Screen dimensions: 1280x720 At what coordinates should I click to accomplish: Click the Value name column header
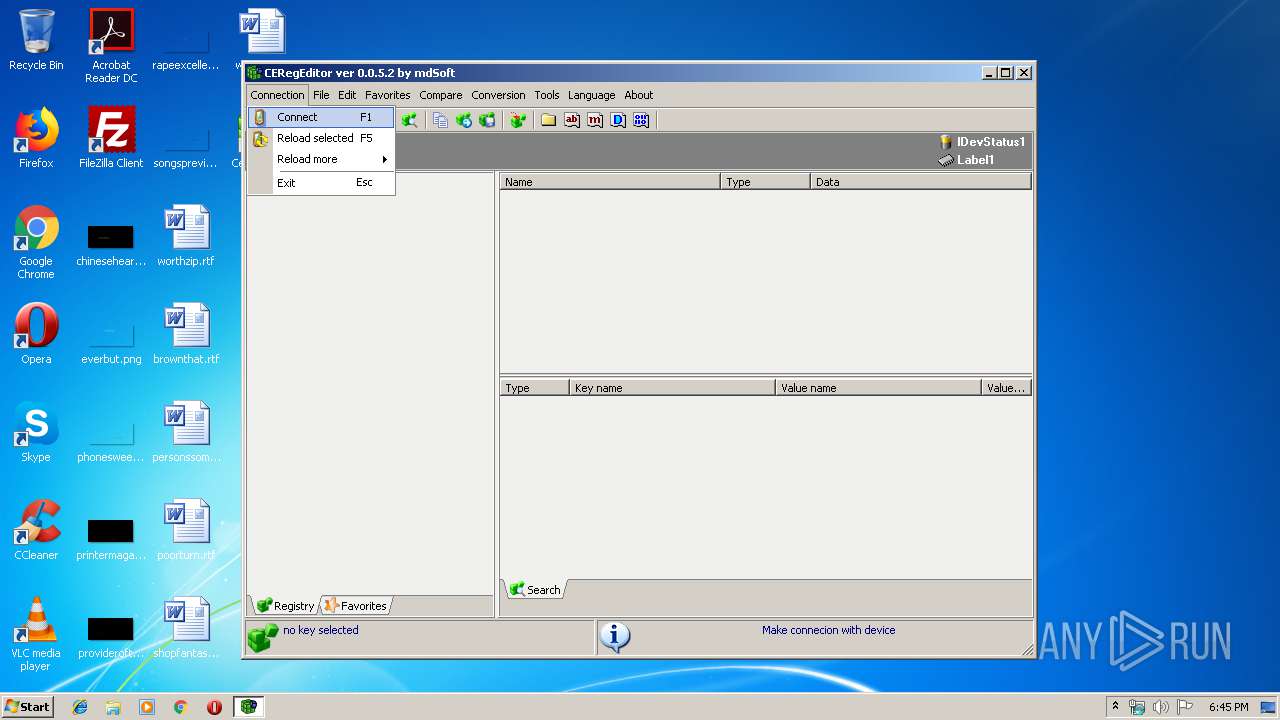(x=878, y=388)
